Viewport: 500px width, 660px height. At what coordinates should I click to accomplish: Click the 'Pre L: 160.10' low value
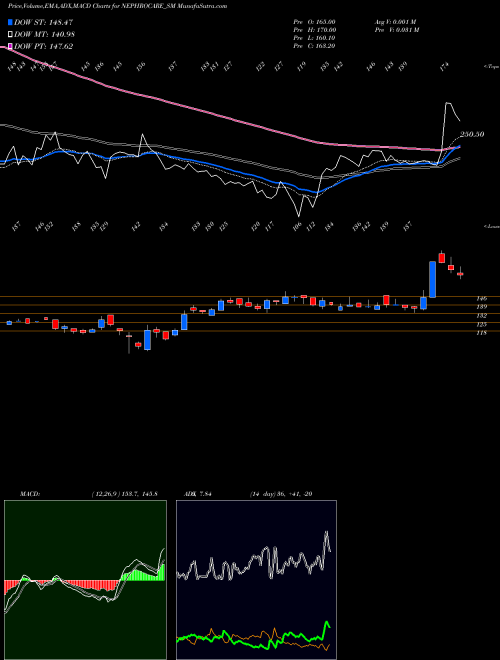[314, 38]
